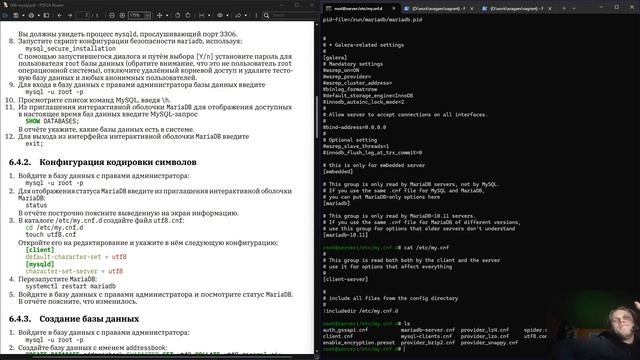
Task: Click 'mysql_secure_installation' command text in PDF
Action: click(71, 49)
